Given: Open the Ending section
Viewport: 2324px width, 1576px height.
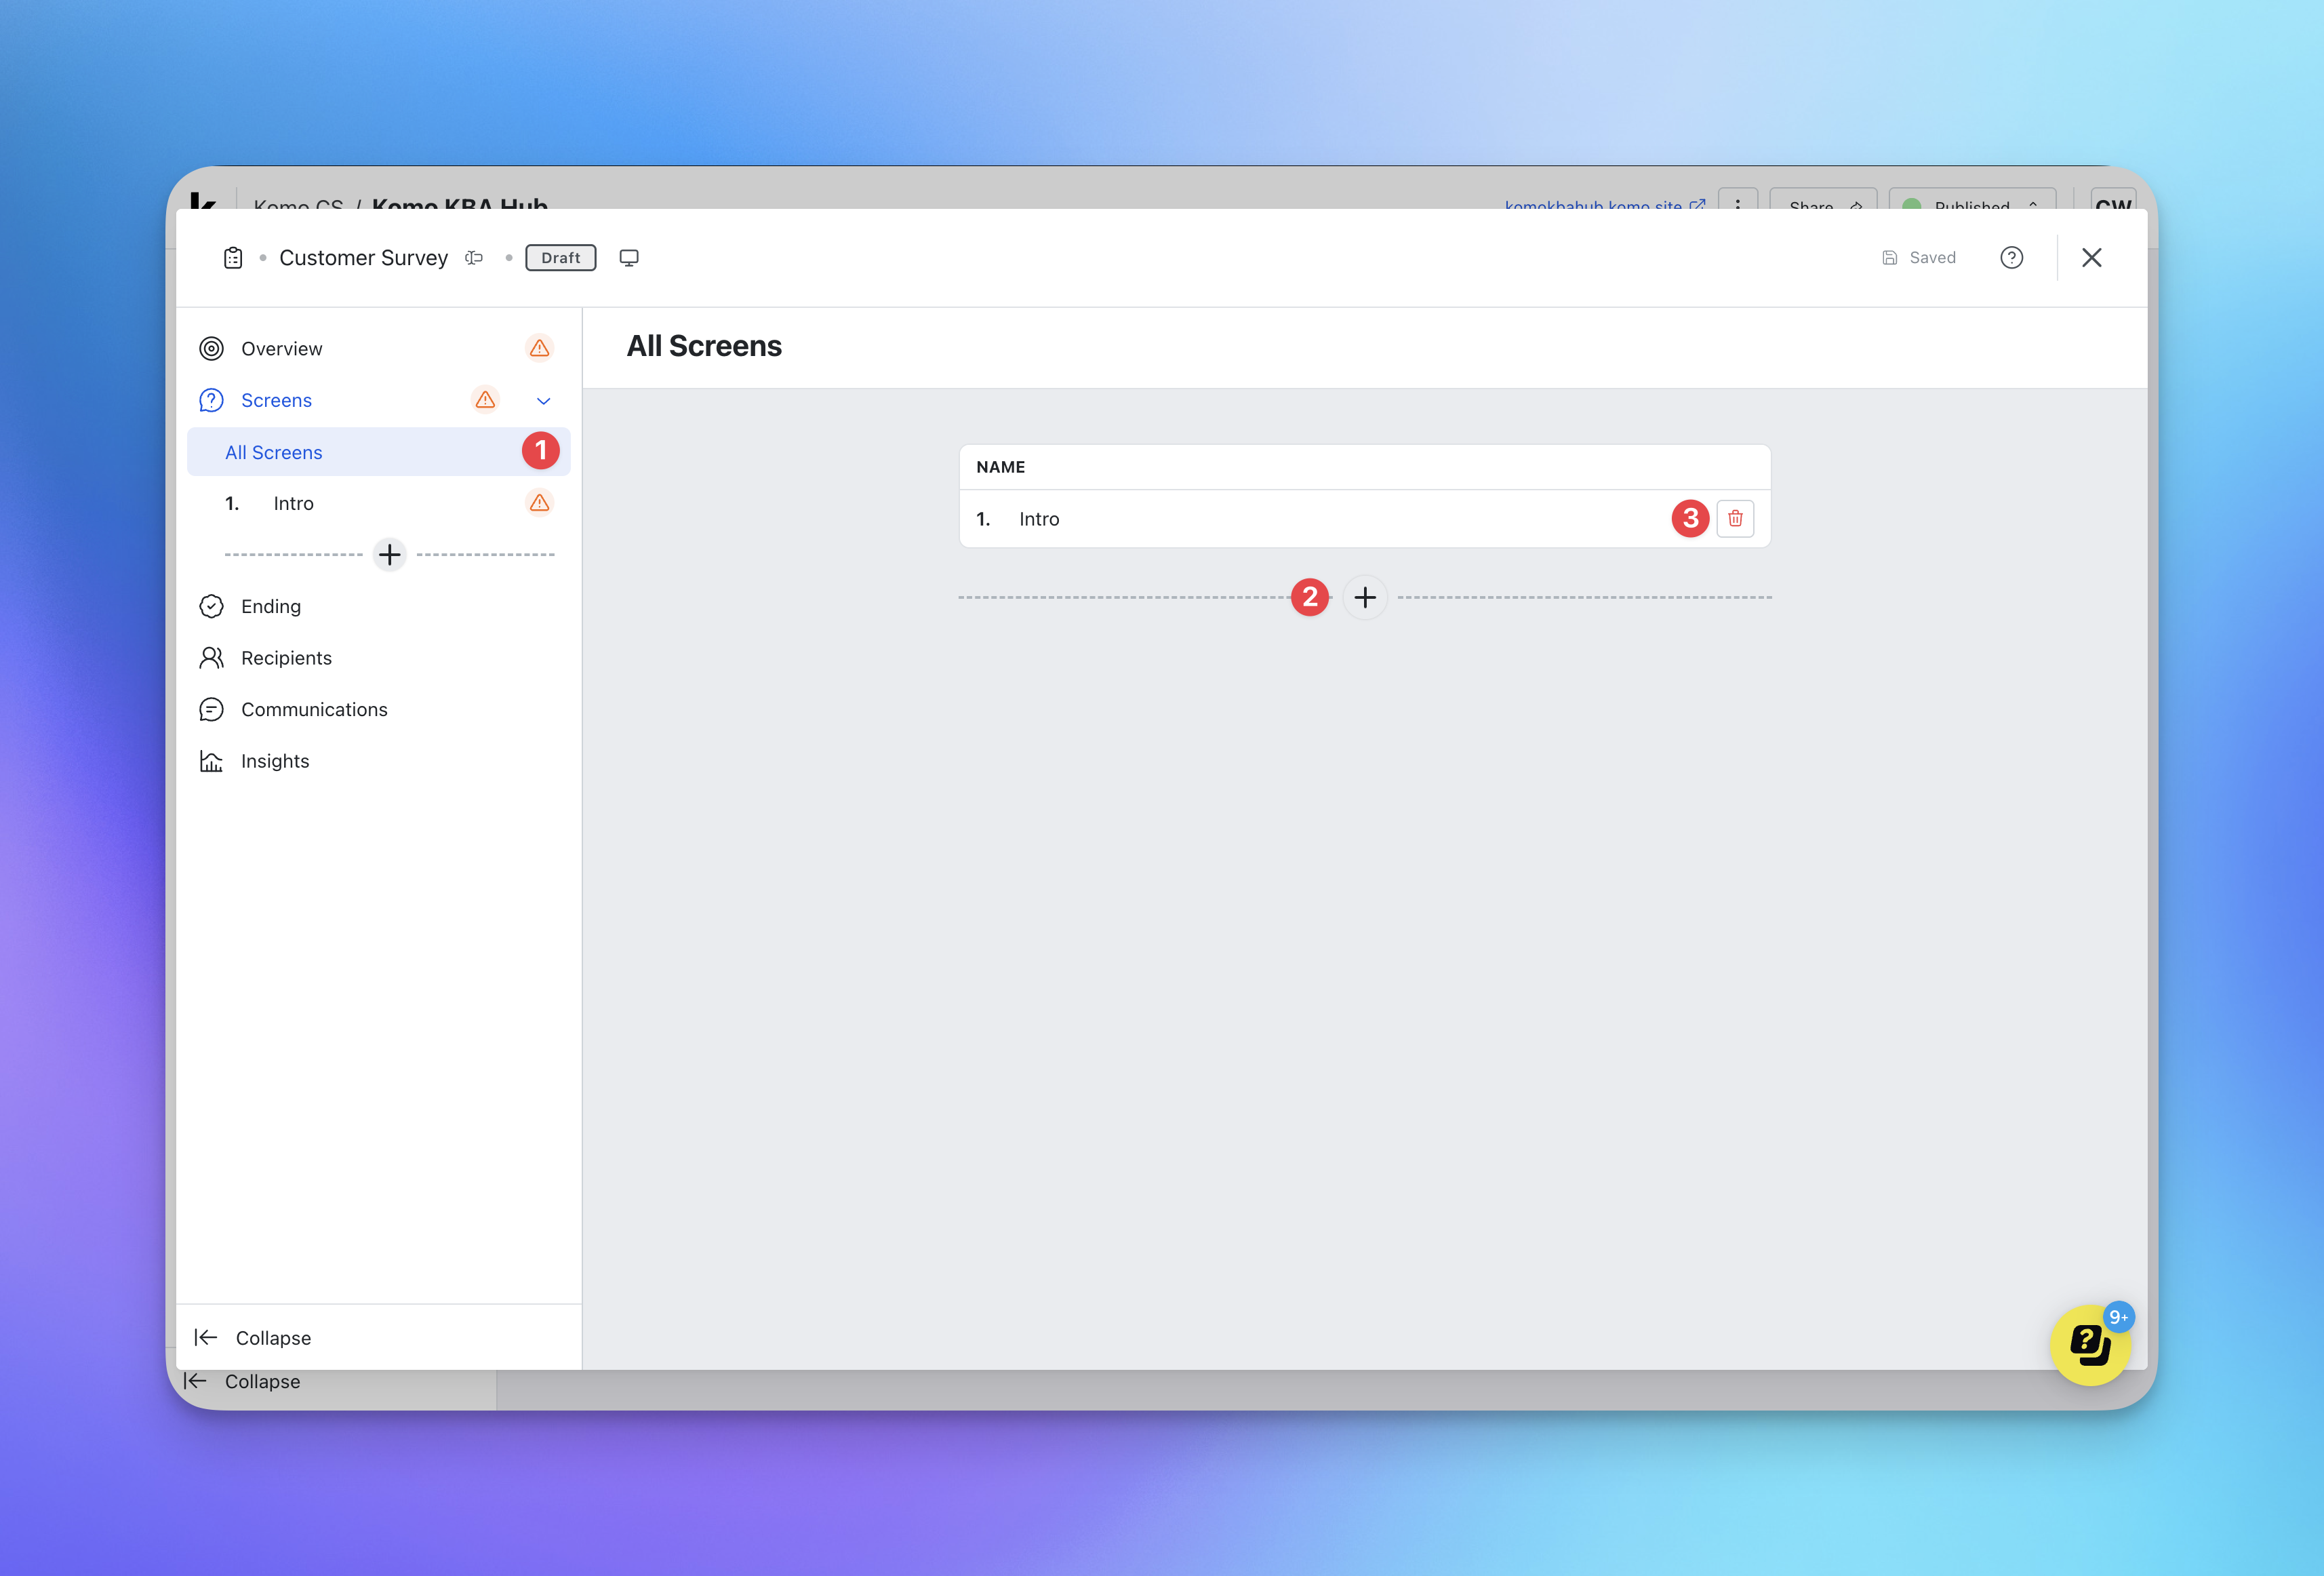Looking at the screenshot, I should 271,606.
